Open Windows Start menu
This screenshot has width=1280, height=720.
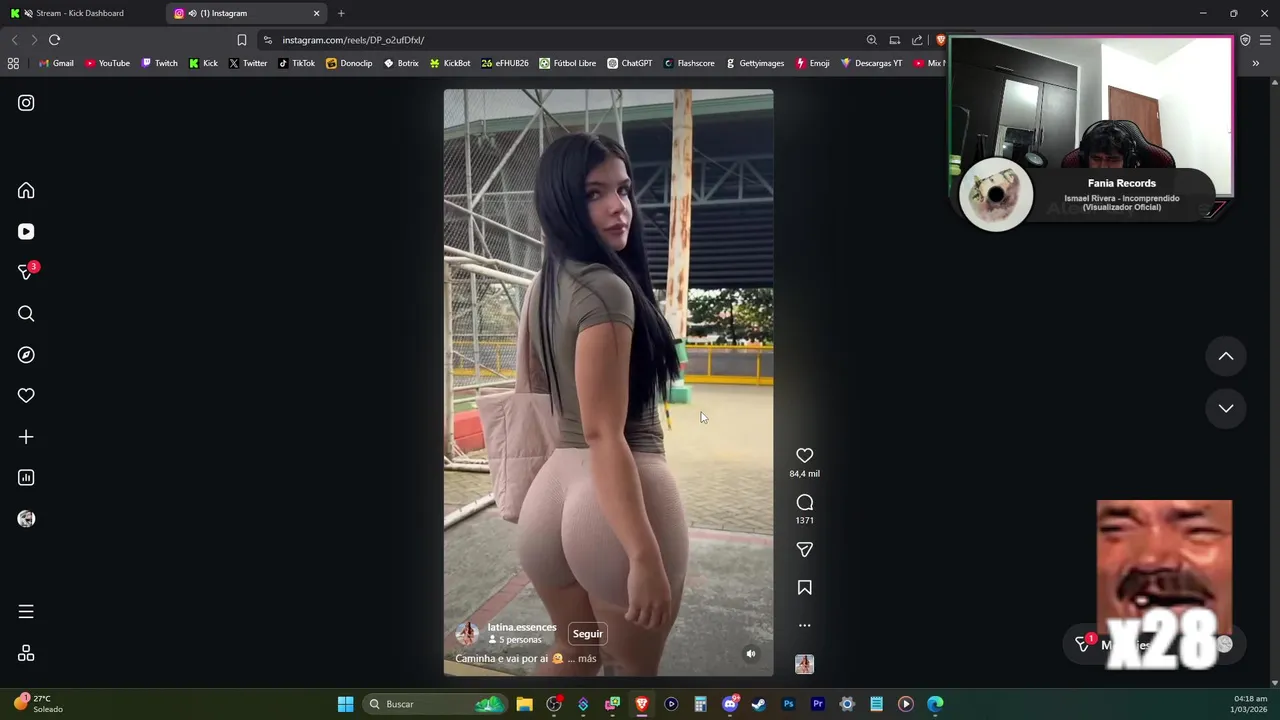(x=345, y=704)
